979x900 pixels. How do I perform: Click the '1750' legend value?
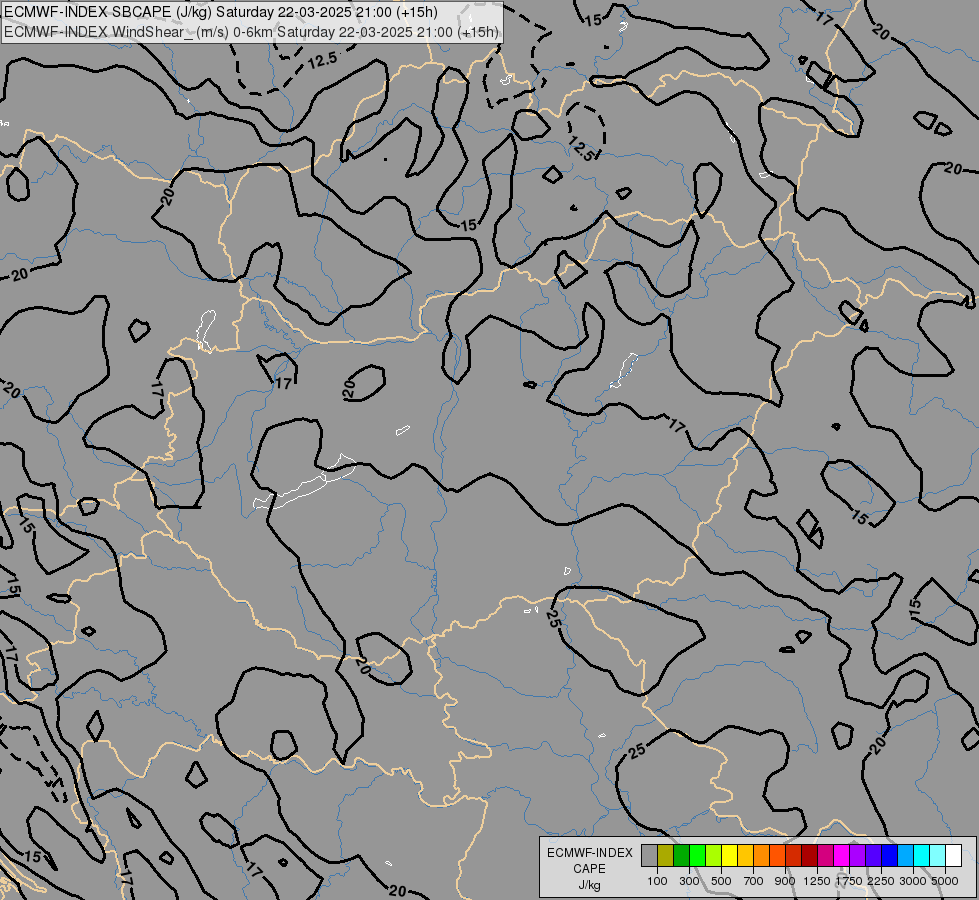pyautogui.click(x=849, y=881)
